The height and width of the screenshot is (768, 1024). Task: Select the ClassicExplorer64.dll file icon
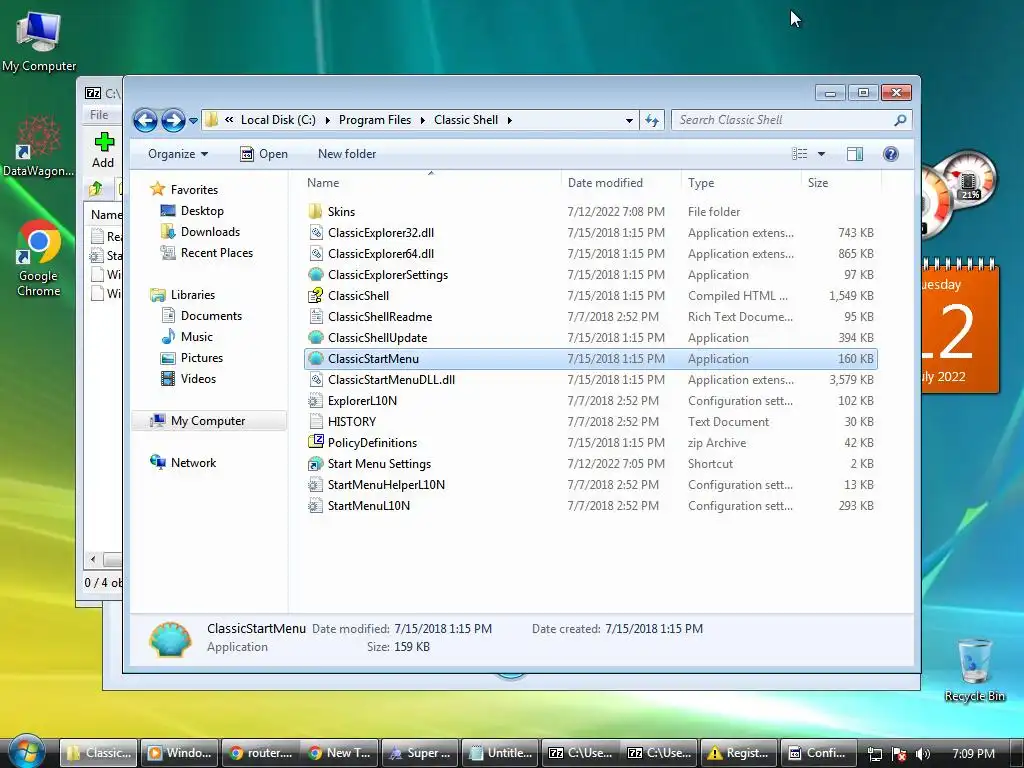point(315,253)
